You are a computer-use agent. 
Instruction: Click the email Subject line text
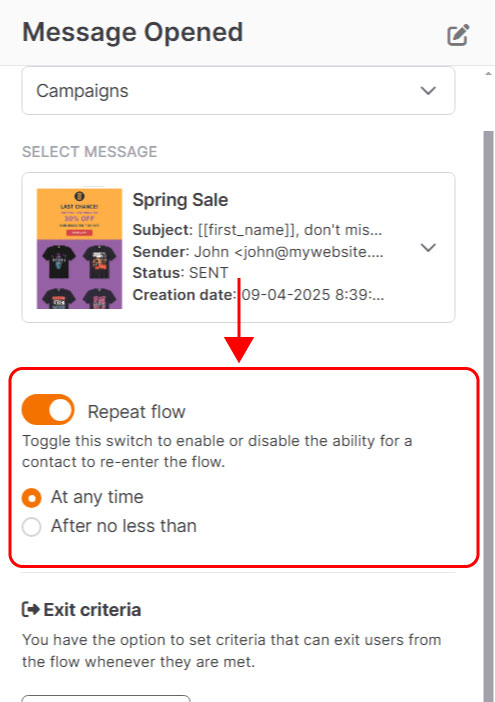pos(257,230)
